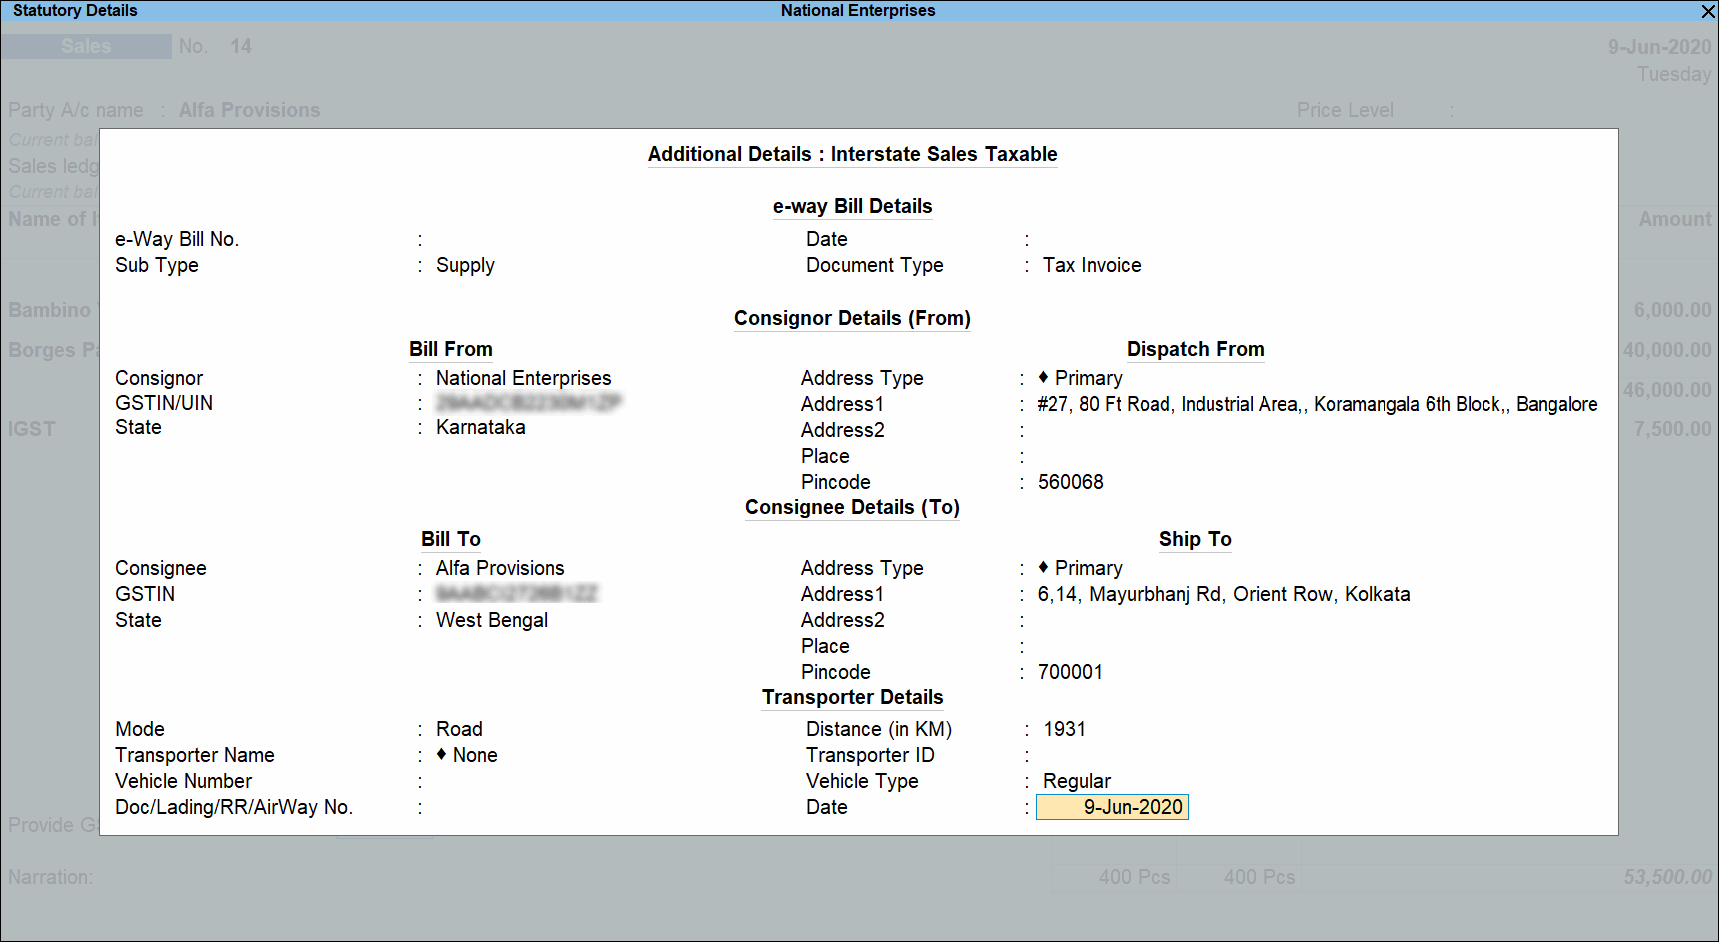This screenshot has width=1719, height=942.
Task: Click the Document Type field with Tax Invoice
Action: pos(1092,265)
